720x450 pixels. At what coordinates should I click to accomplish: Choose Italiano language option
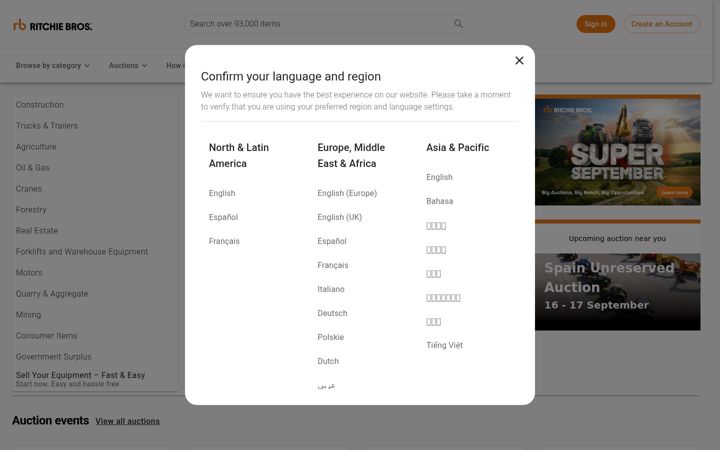[331, 289]
